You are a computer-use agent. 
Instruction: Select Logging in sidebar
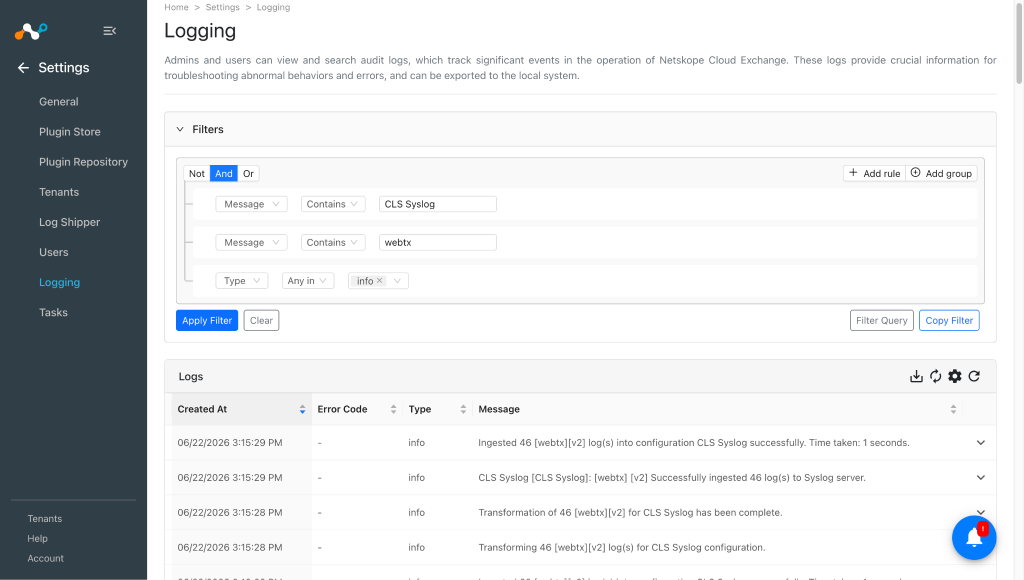pos(59,282)
